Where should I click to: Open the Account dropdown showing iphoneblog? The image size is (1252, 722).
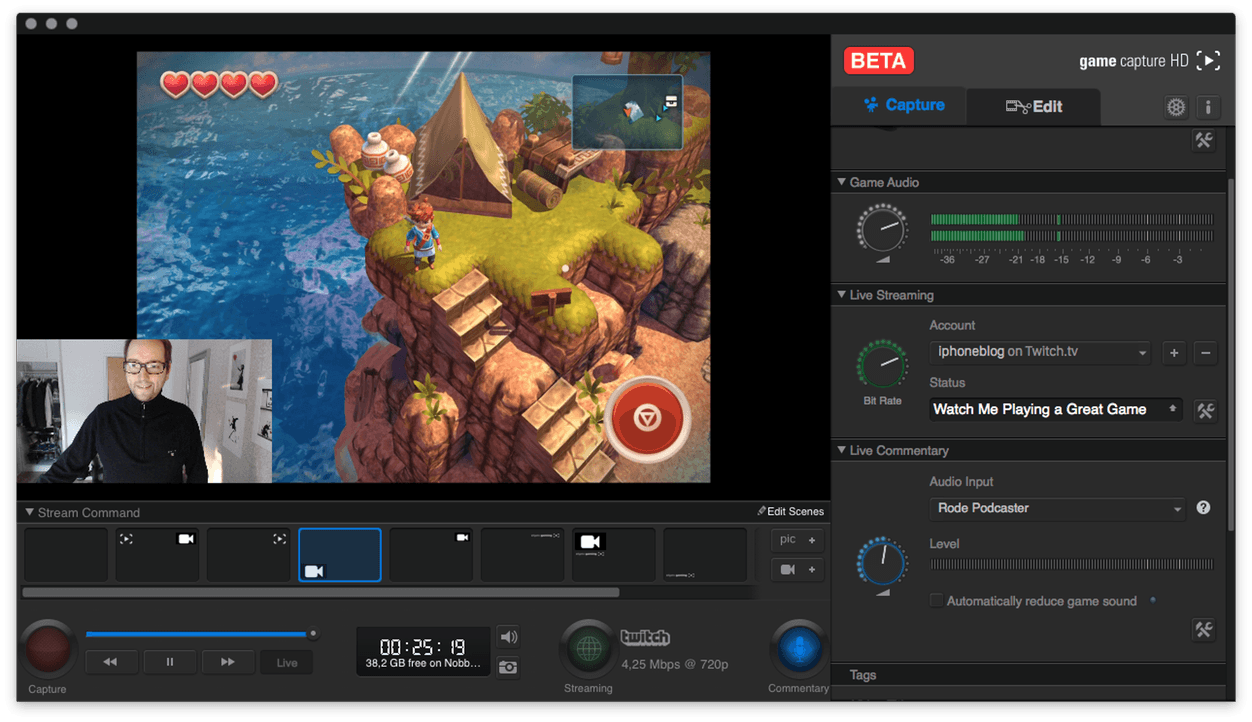click(x=1041, y=352)
